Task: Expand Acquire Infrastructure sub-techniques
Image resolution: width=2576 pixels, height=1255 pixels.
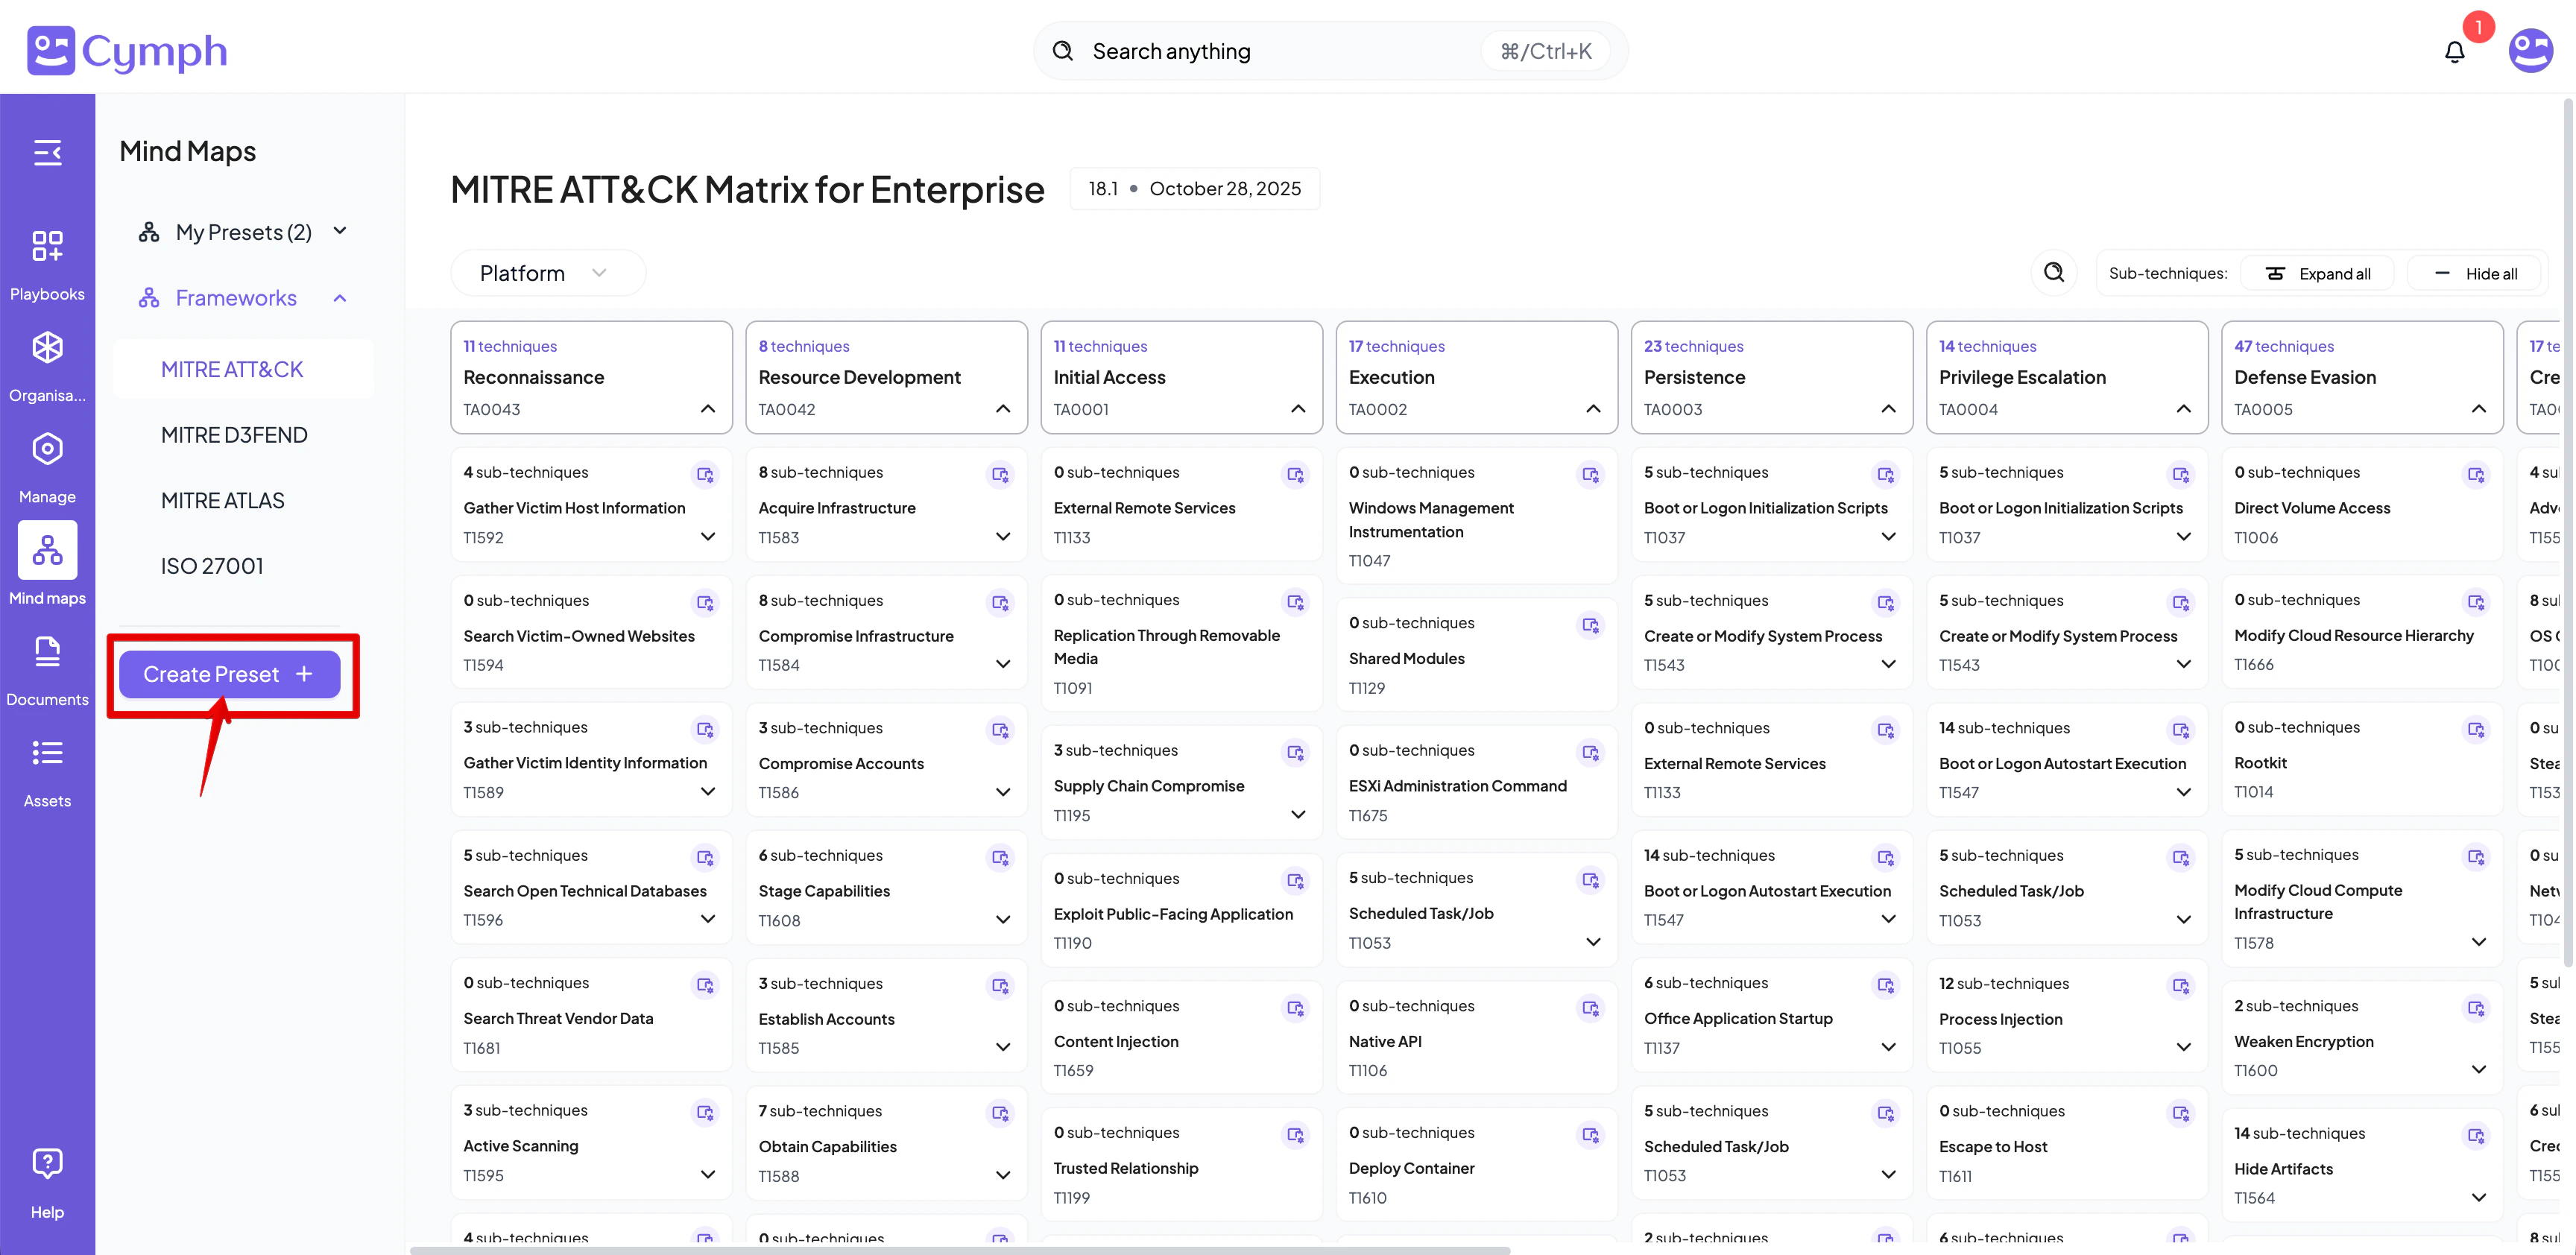Action: pos(1003,537)
